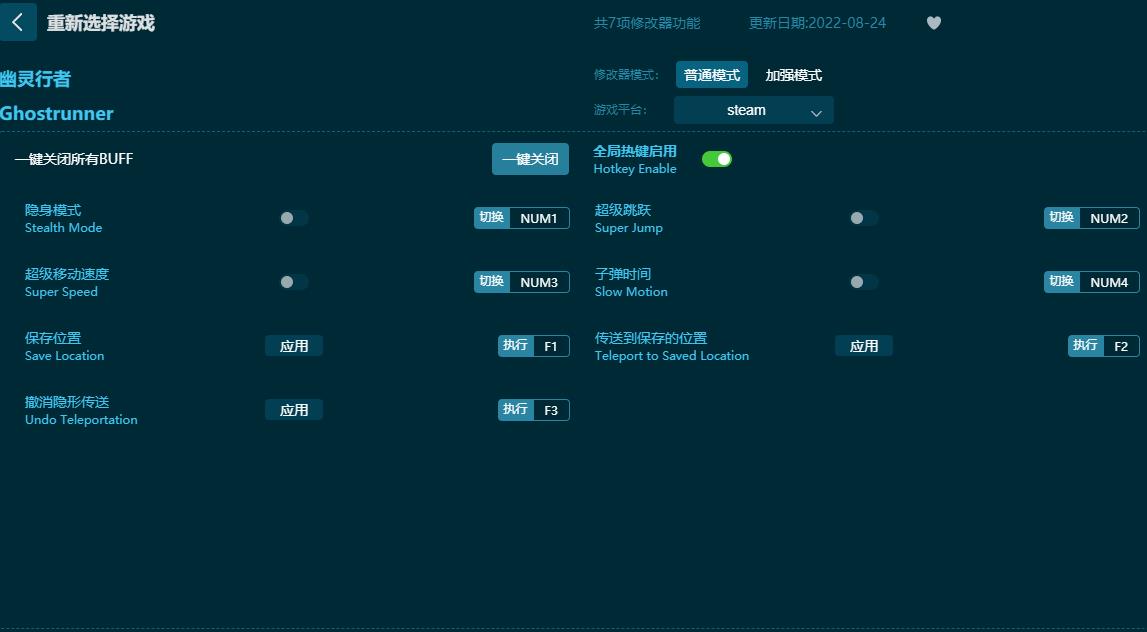Click NUM2 hotkey for Super Jump
This screenshot has height=632, width=1147.
point(1109,218)
